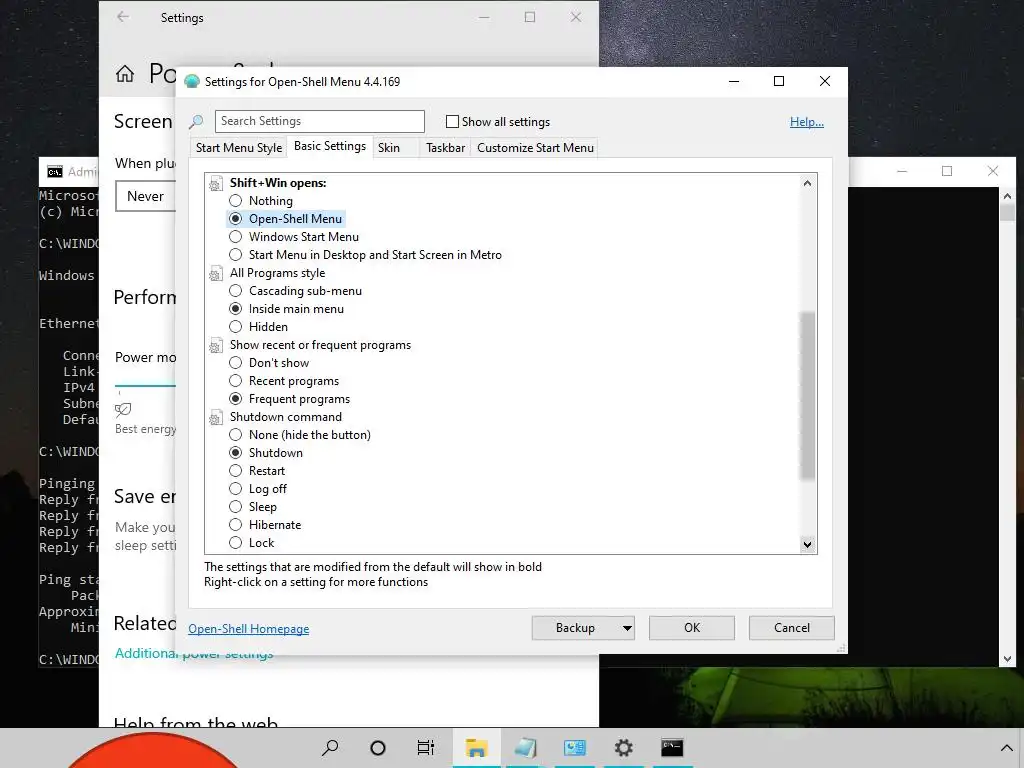1024x768 pixels.
Task: Set shutdown command to Hibernate
Action: [235, 525]
